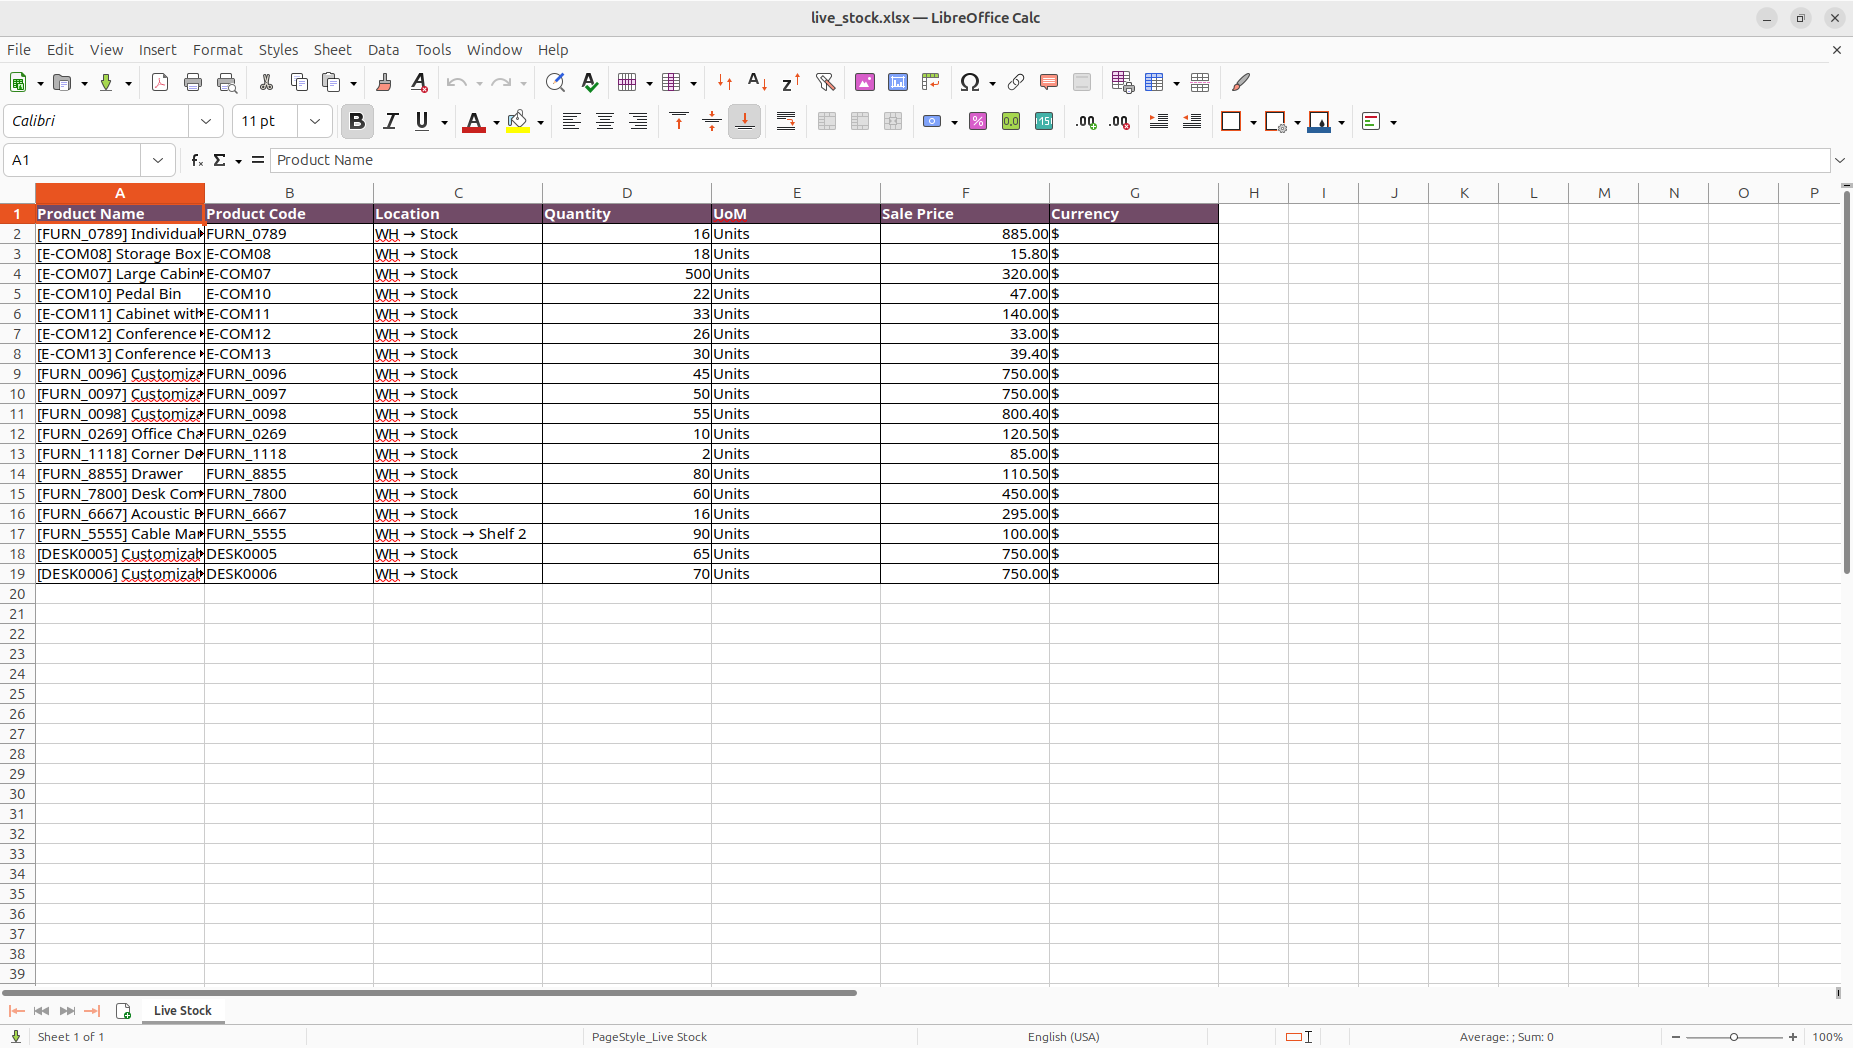
Task: Click the Sort Ascending icon
Action: [757, 82]
